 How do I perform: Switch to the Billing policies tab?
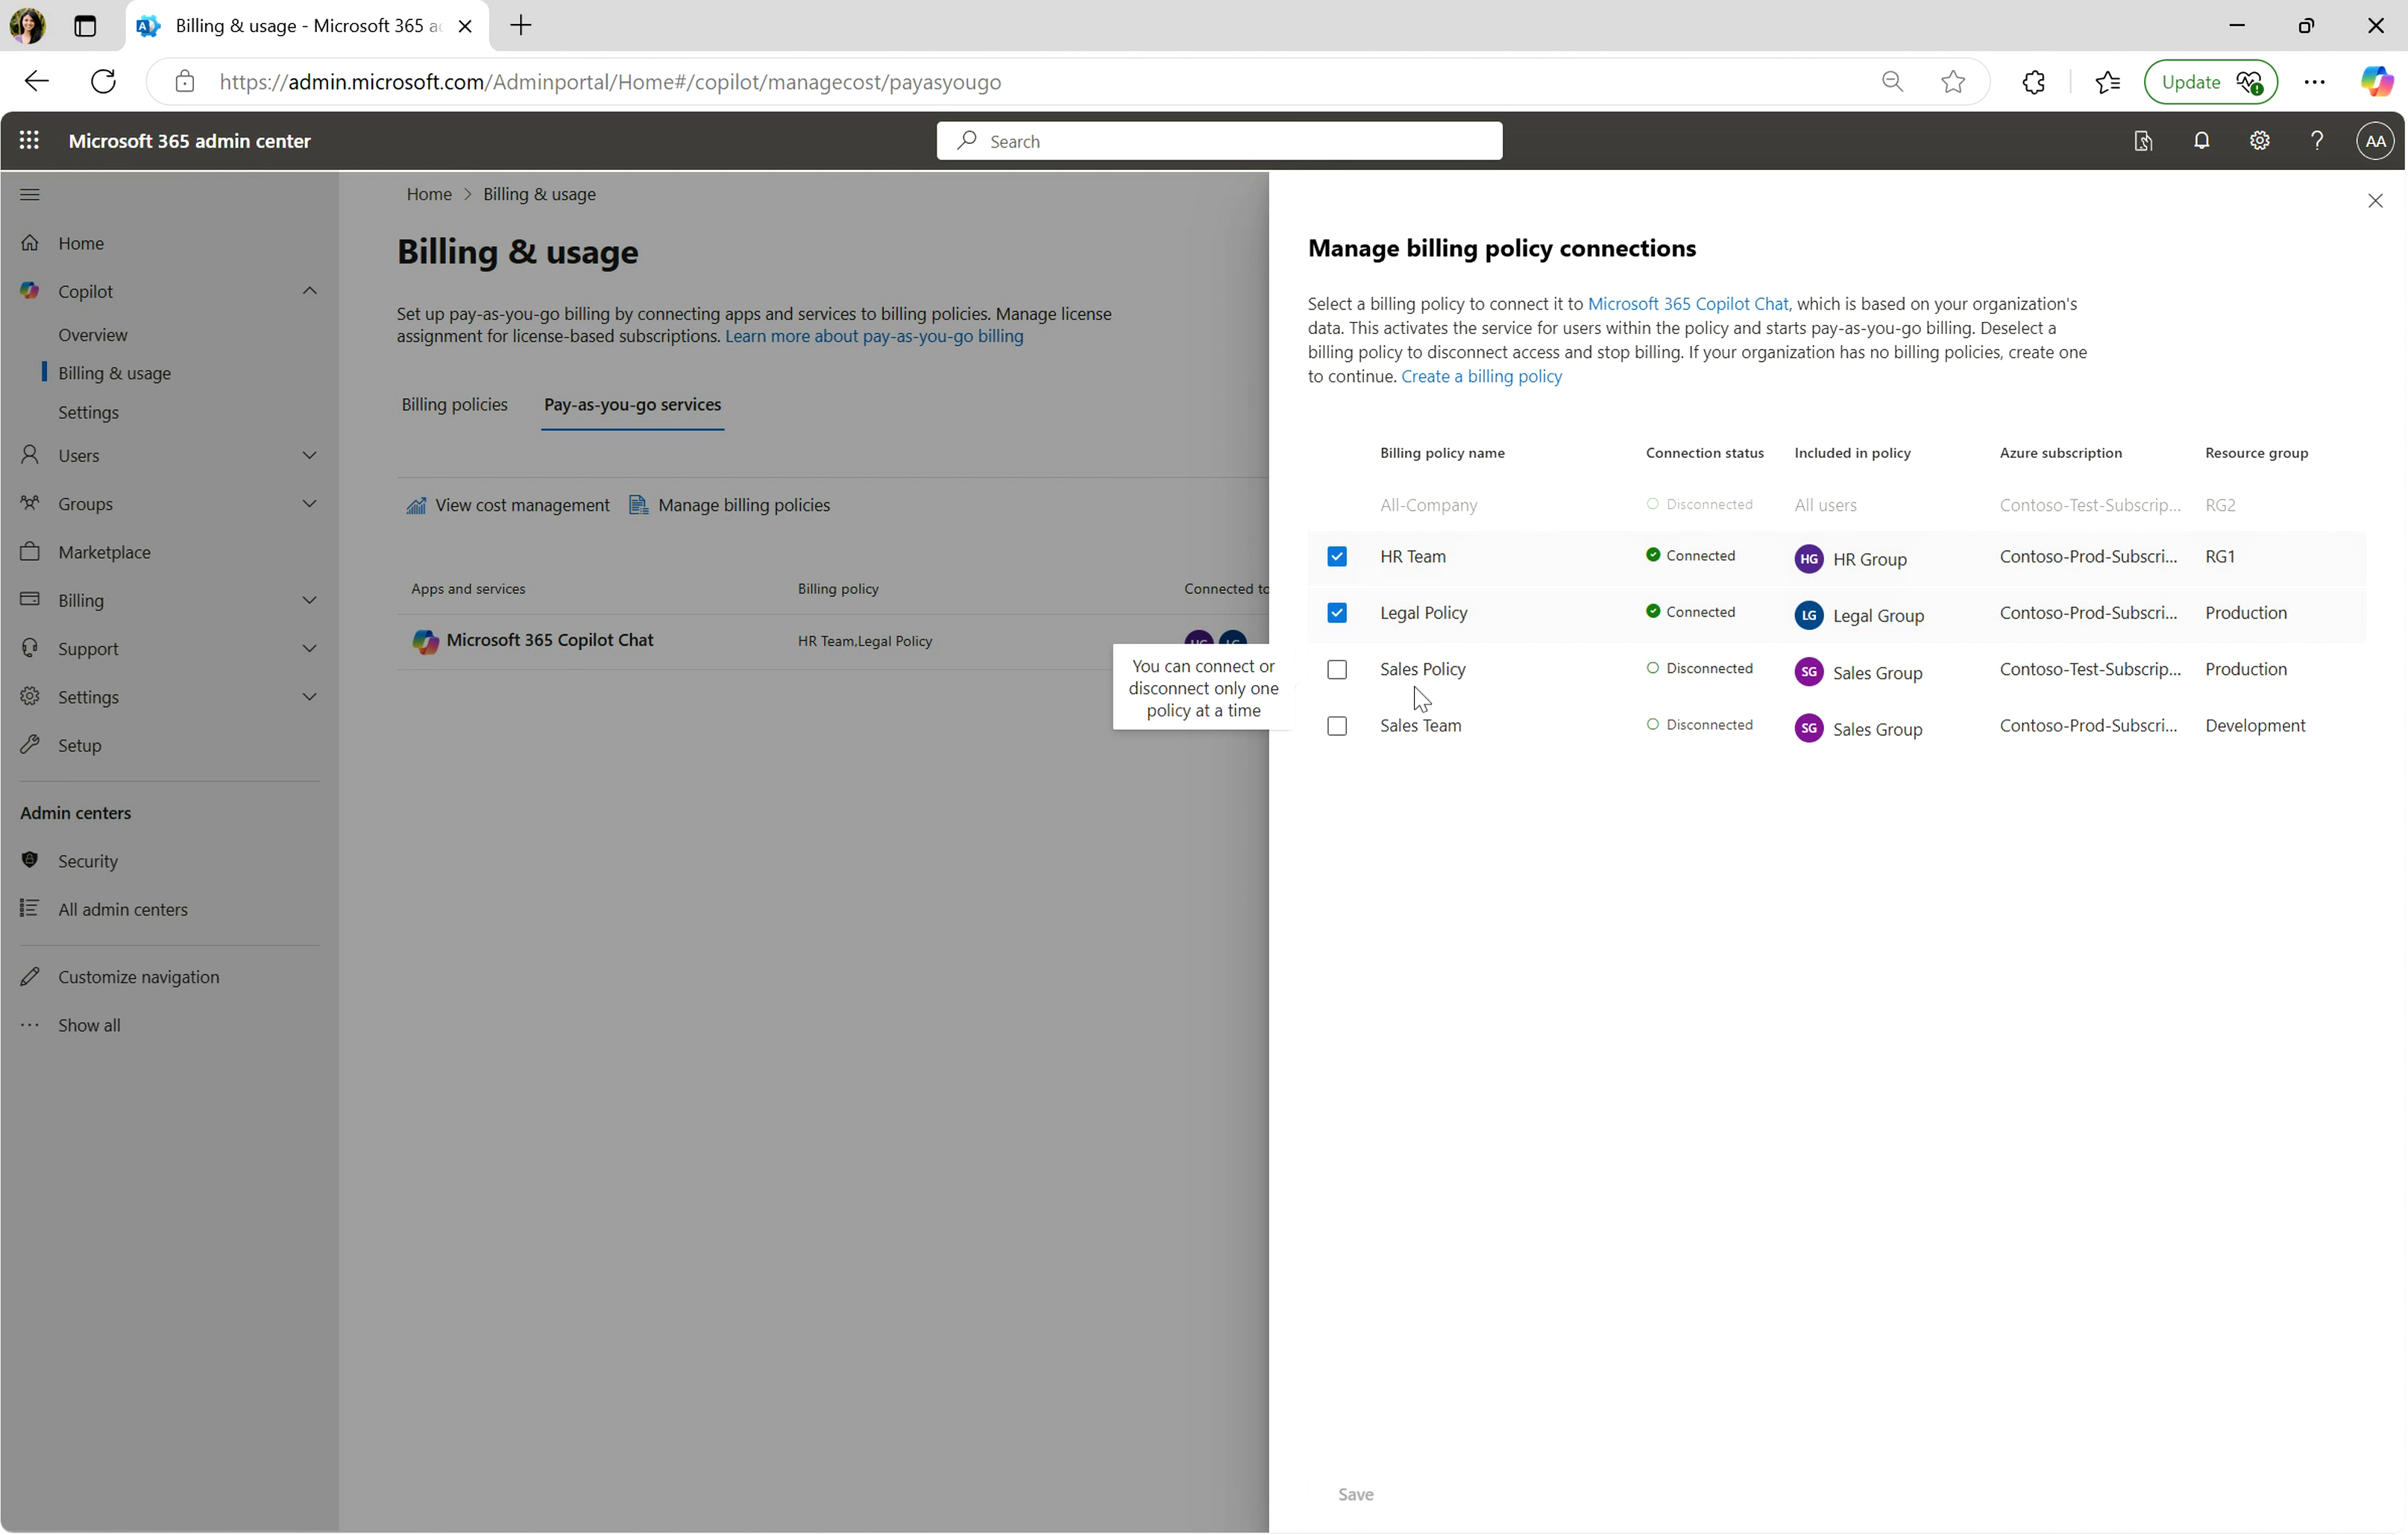[454, 405]
